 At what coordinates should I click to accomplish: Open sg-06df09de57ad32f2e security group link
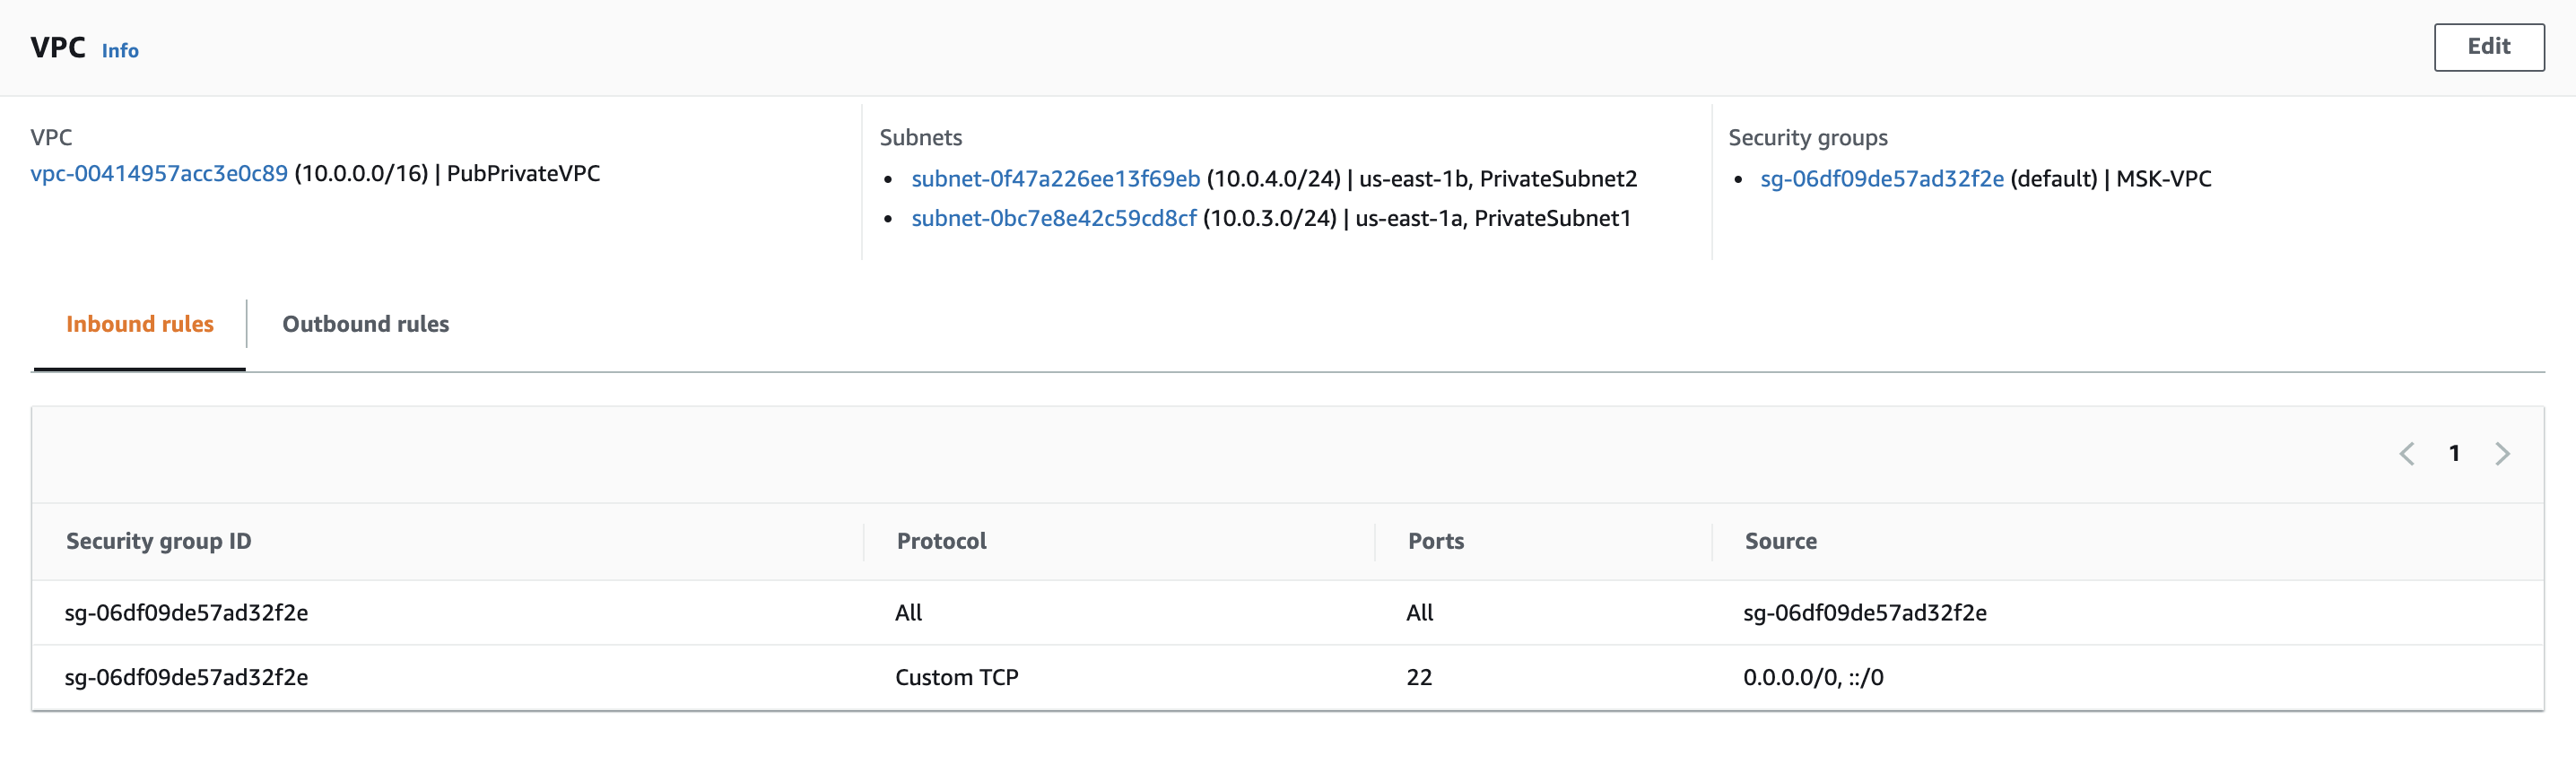(x=1881, y=179)
